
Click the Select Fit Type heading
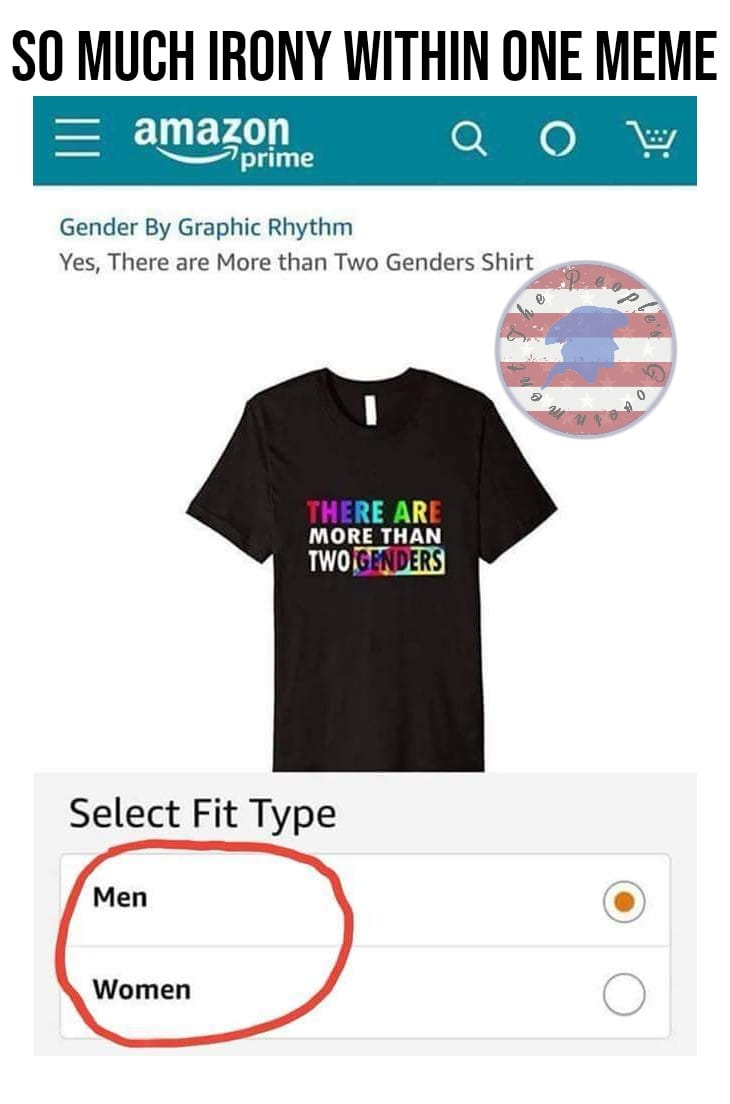pos(203,815)
